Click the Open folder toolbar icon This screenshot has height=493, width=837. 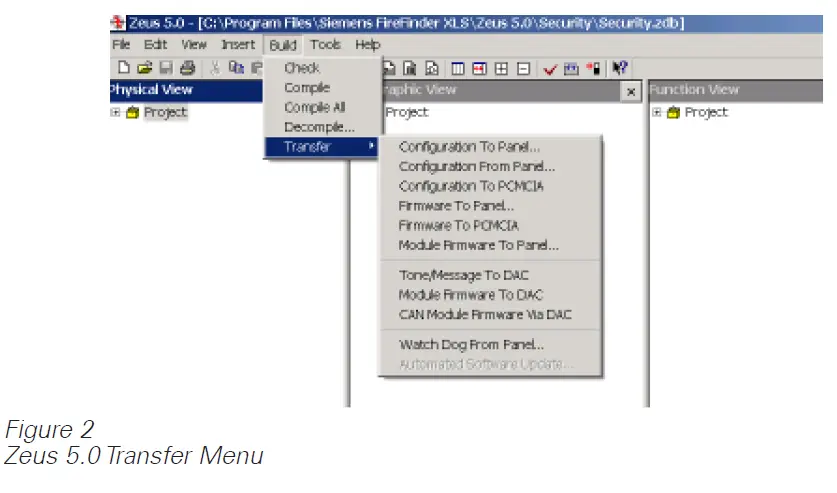coord(145,68)
